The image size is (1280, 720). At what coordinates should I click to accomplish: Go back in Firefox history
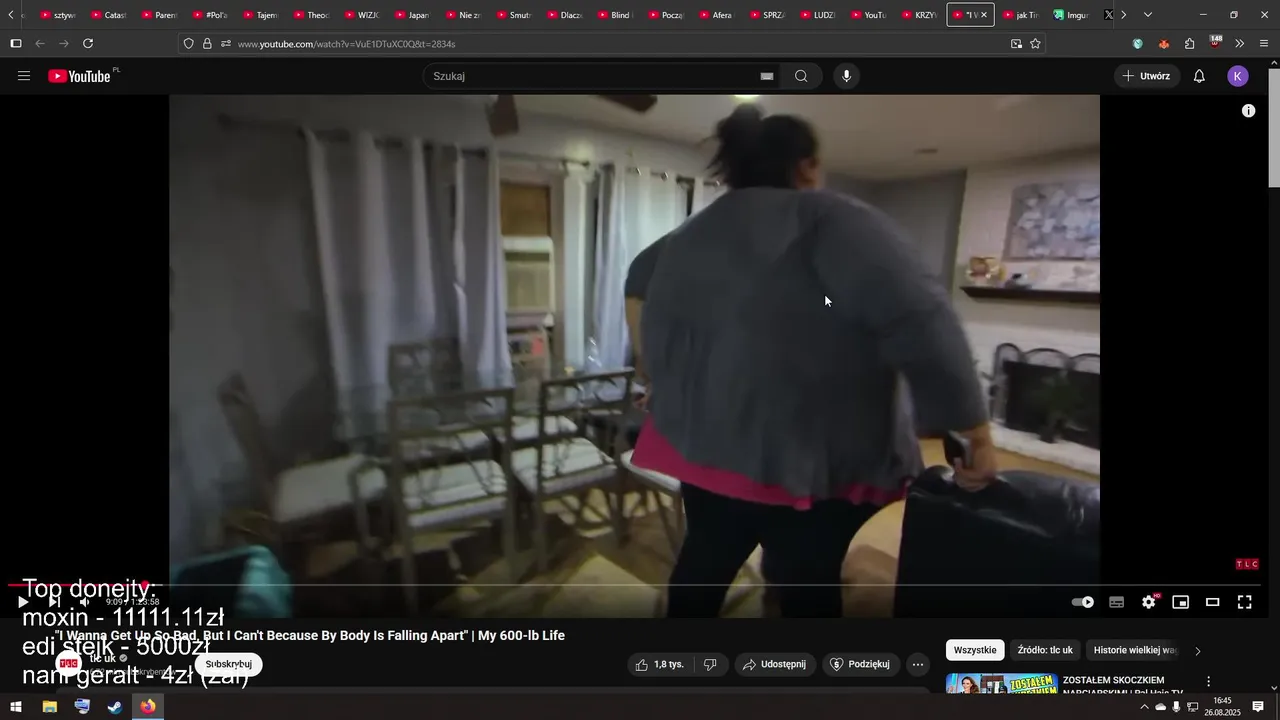point(40,44)
